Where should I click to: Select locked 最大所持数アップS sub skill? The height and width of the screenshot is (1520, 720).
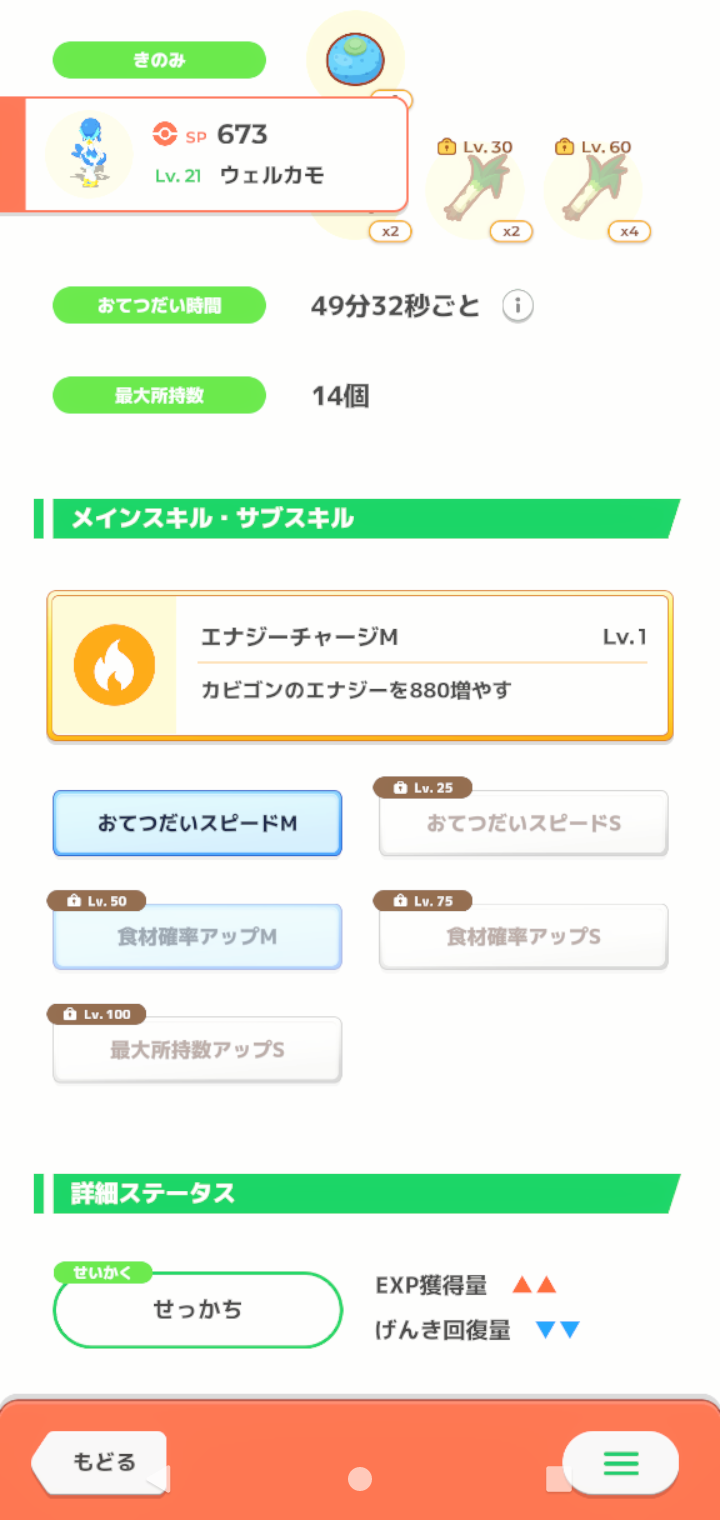tap(197, 1050)
